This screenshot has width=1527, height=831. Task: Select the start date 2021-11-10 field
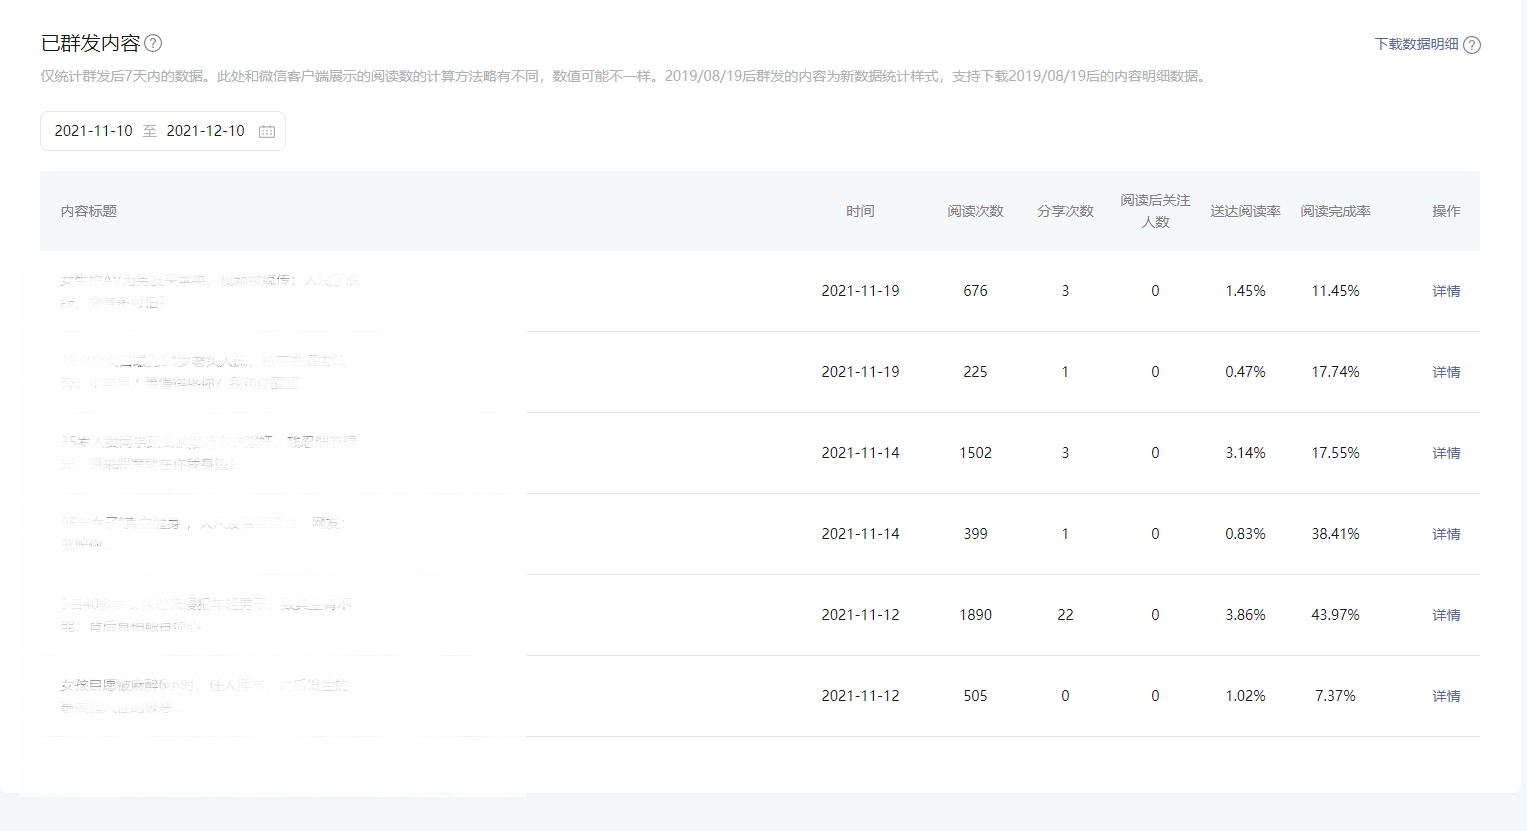[x=94, y=131]
